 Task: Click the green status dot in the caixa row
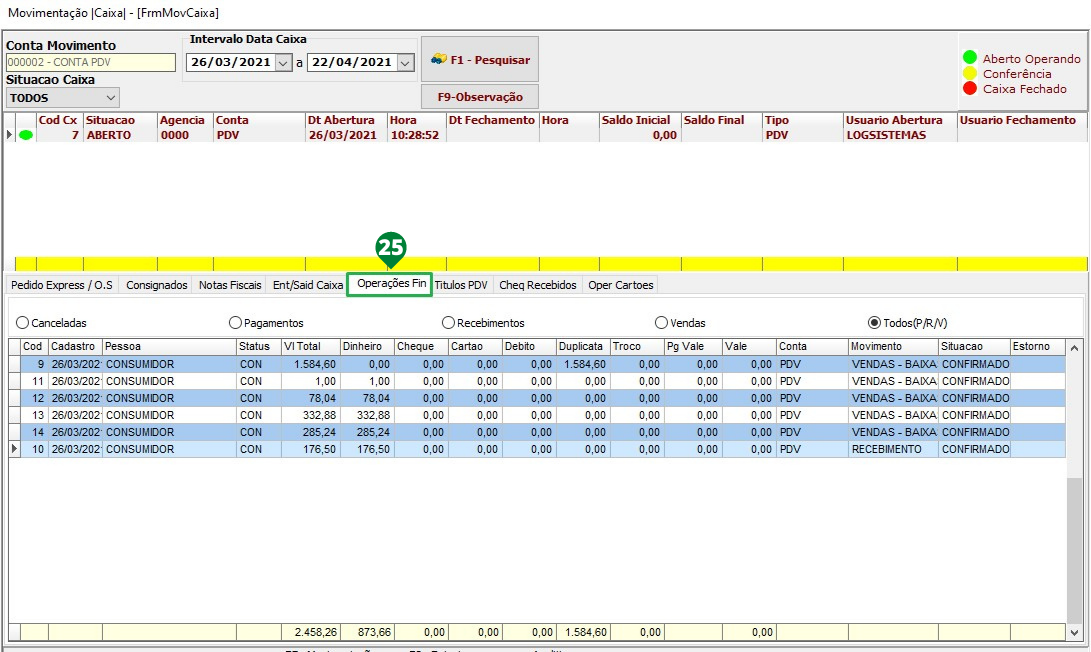(x=26, y=135)
